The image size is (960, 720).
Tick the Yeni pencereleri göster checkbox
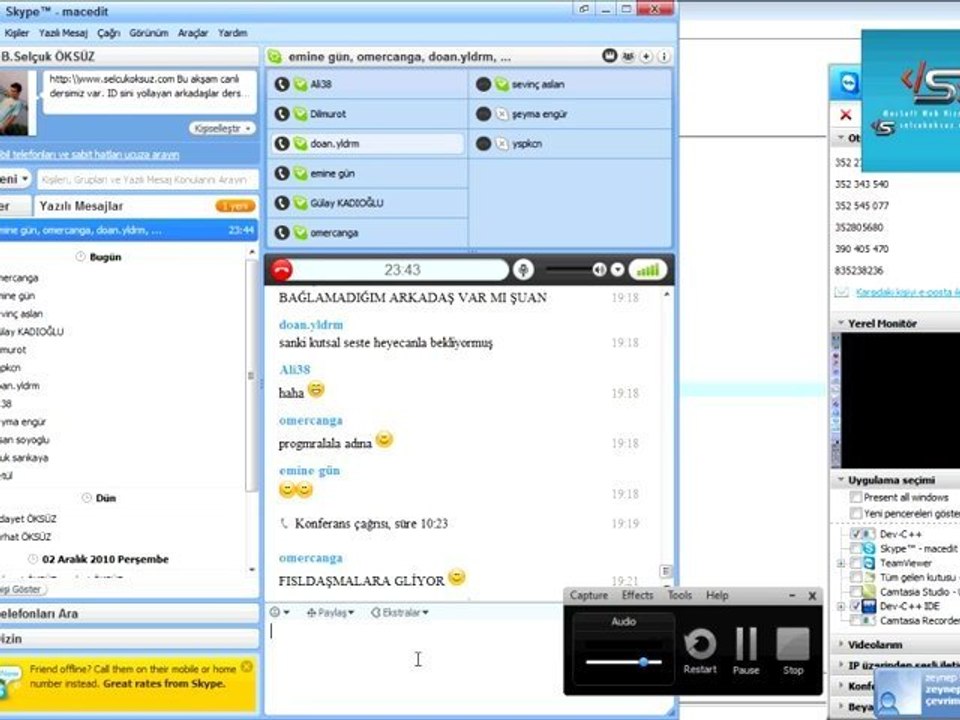tap(856, 513)
